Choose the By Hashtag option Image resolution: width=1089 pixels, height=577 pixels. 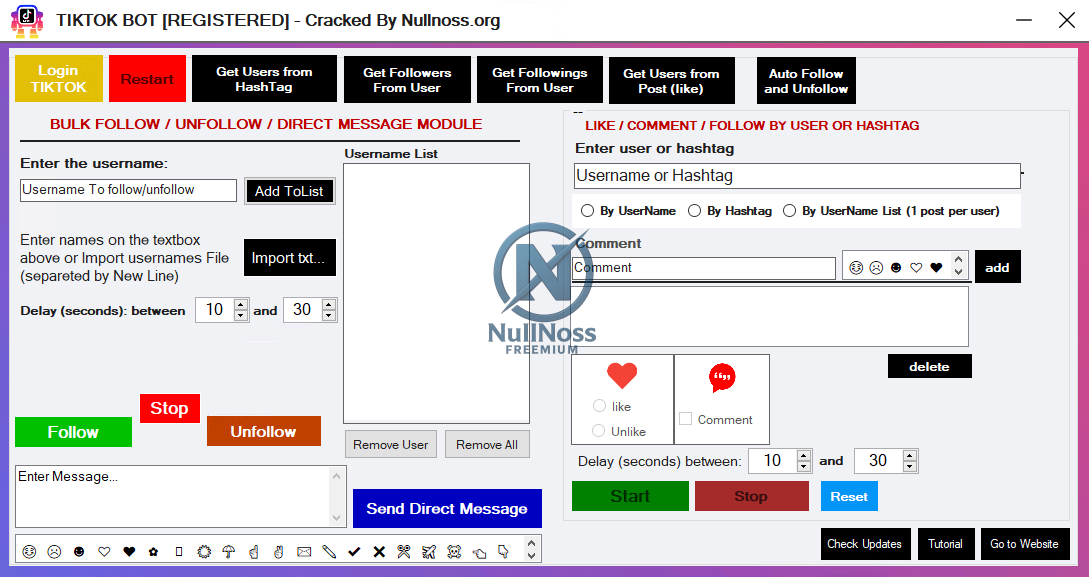pyautogui.click(x=696, y=210)
